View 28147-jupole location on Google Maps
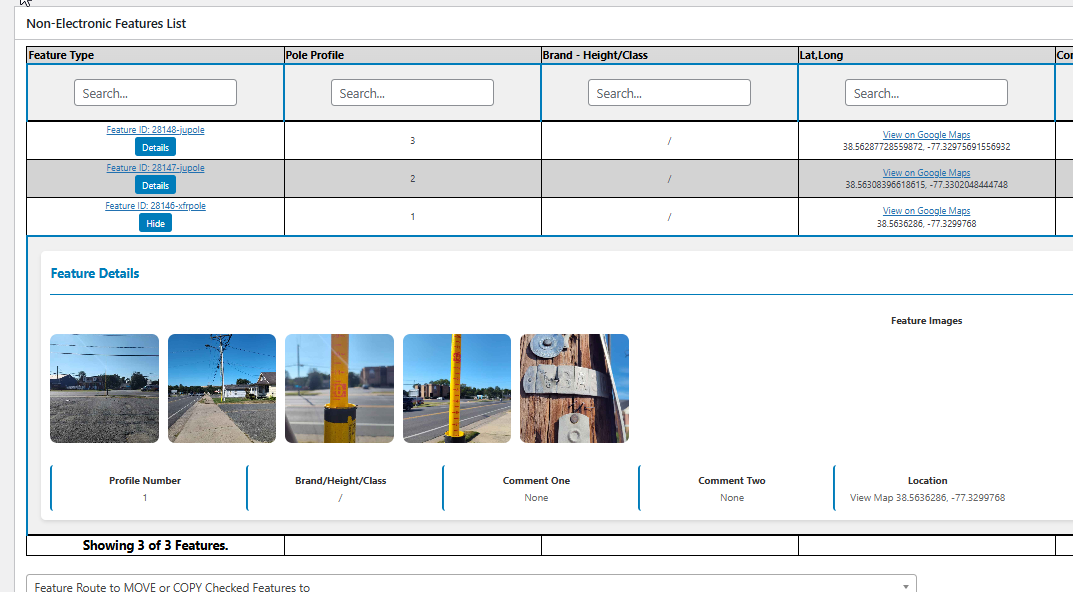This screenshot has width=1073, height=592. pos(926,172)
